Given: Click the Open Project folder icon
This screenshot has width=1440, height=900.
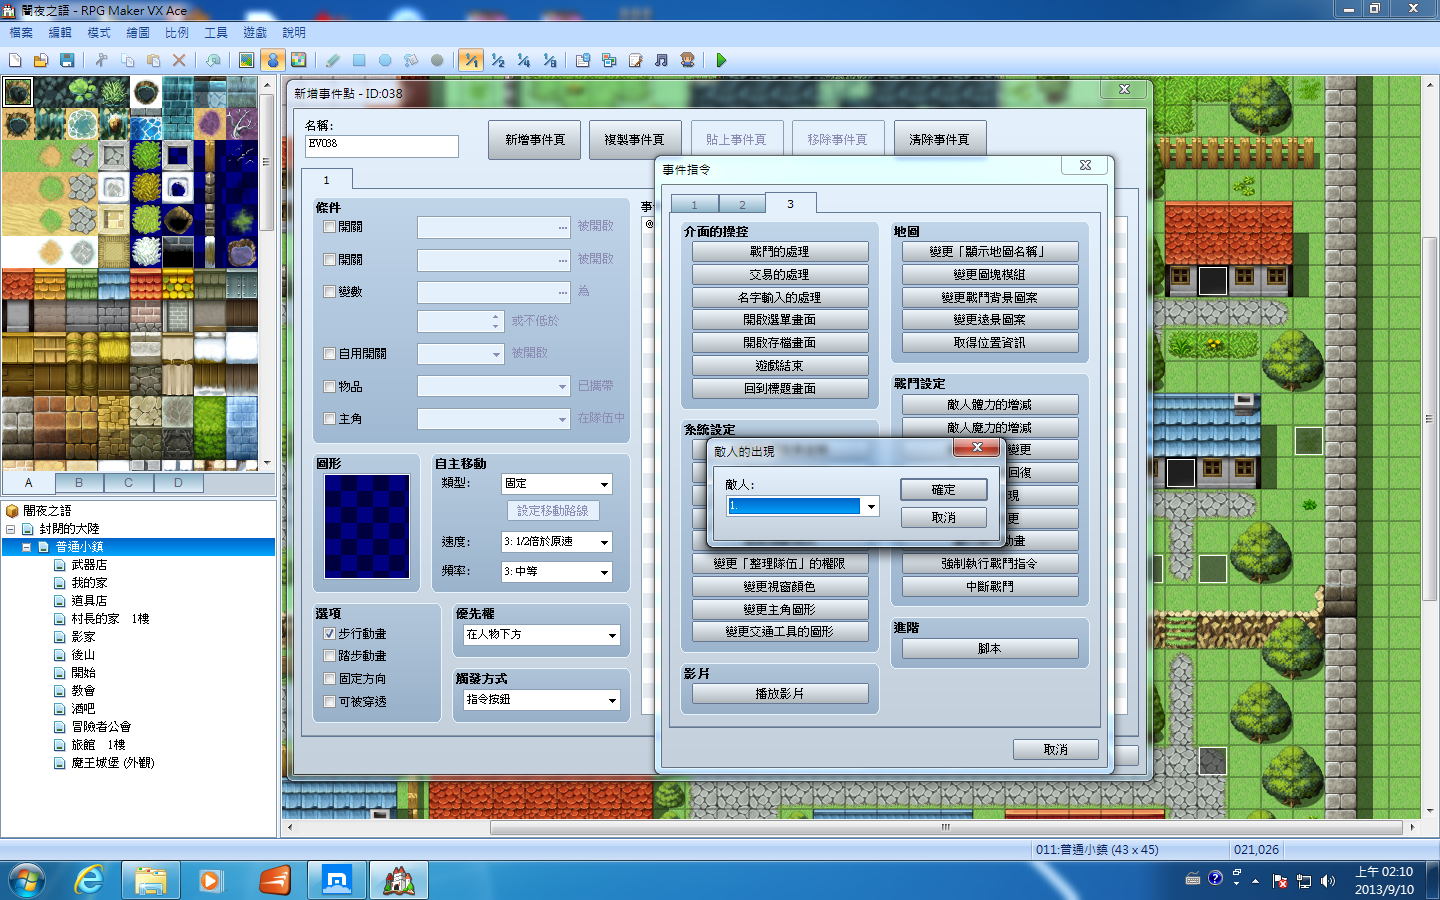Looking at the screenshot, I should [41, 60].
